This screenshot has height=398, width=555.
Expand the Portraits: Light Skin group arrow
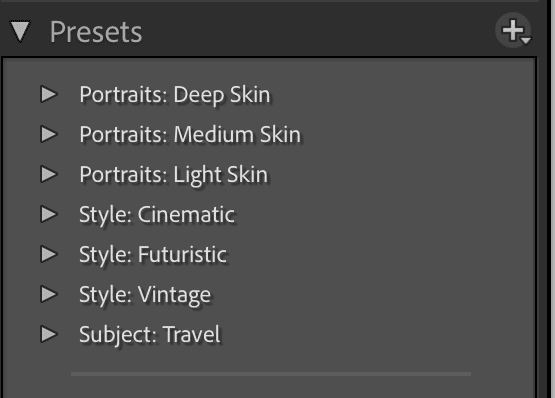[x=49, y=174]
